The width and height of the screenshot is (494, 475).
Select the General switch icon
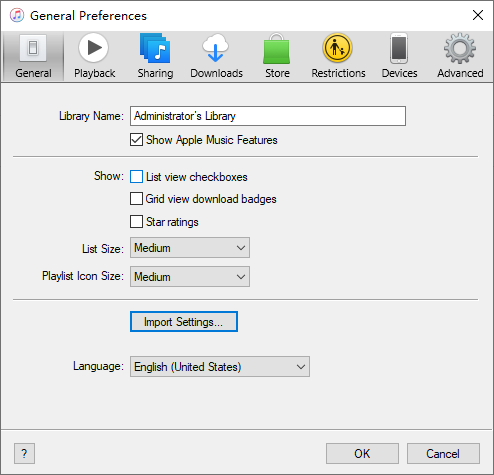pyautogui.click(x=33, y=48)
